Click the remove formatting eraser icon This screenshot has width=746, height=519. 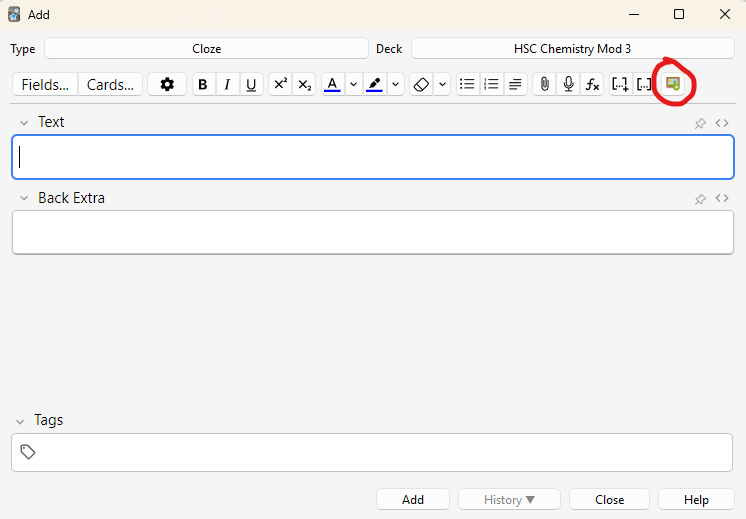pyautogui.click(x=421, y=85)
